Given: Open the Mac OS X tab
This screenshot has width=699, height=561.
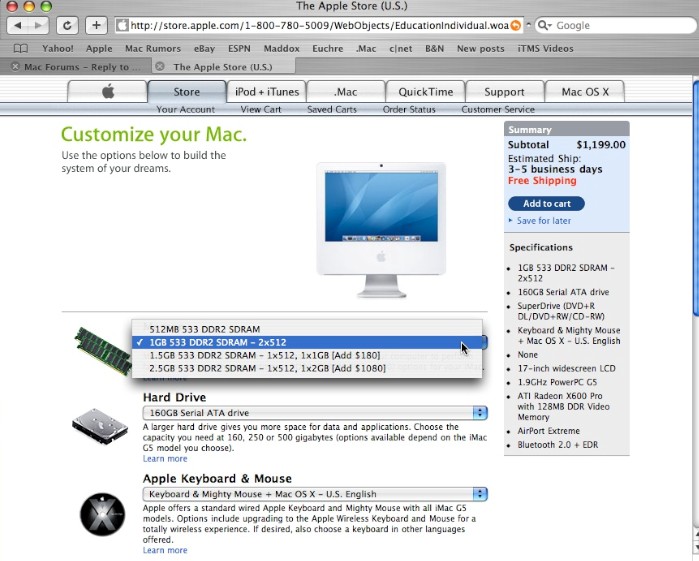Looking at the screenshot, I should point(585,92).
